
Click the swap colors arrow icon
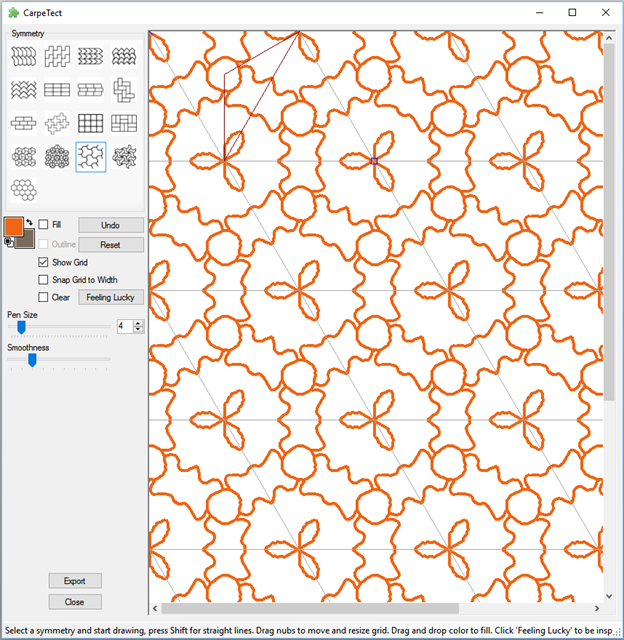[x=30, y=221]
